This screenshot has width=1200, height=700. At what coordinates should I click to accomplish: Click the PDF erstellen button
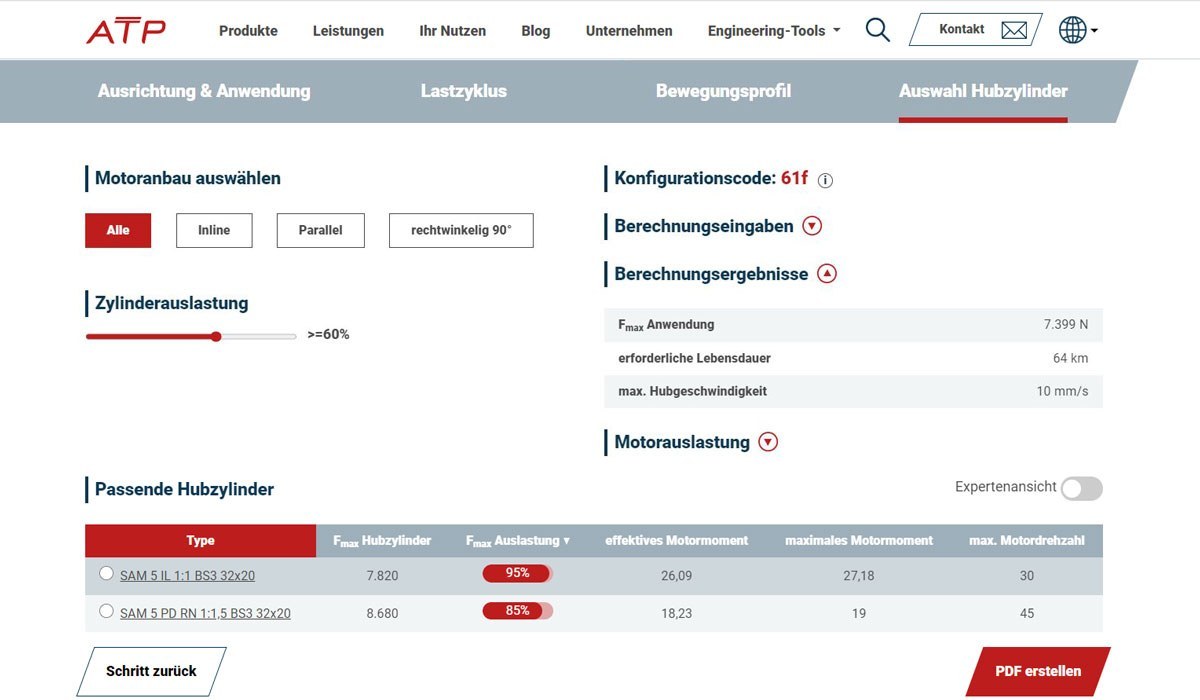(1038, 671)
